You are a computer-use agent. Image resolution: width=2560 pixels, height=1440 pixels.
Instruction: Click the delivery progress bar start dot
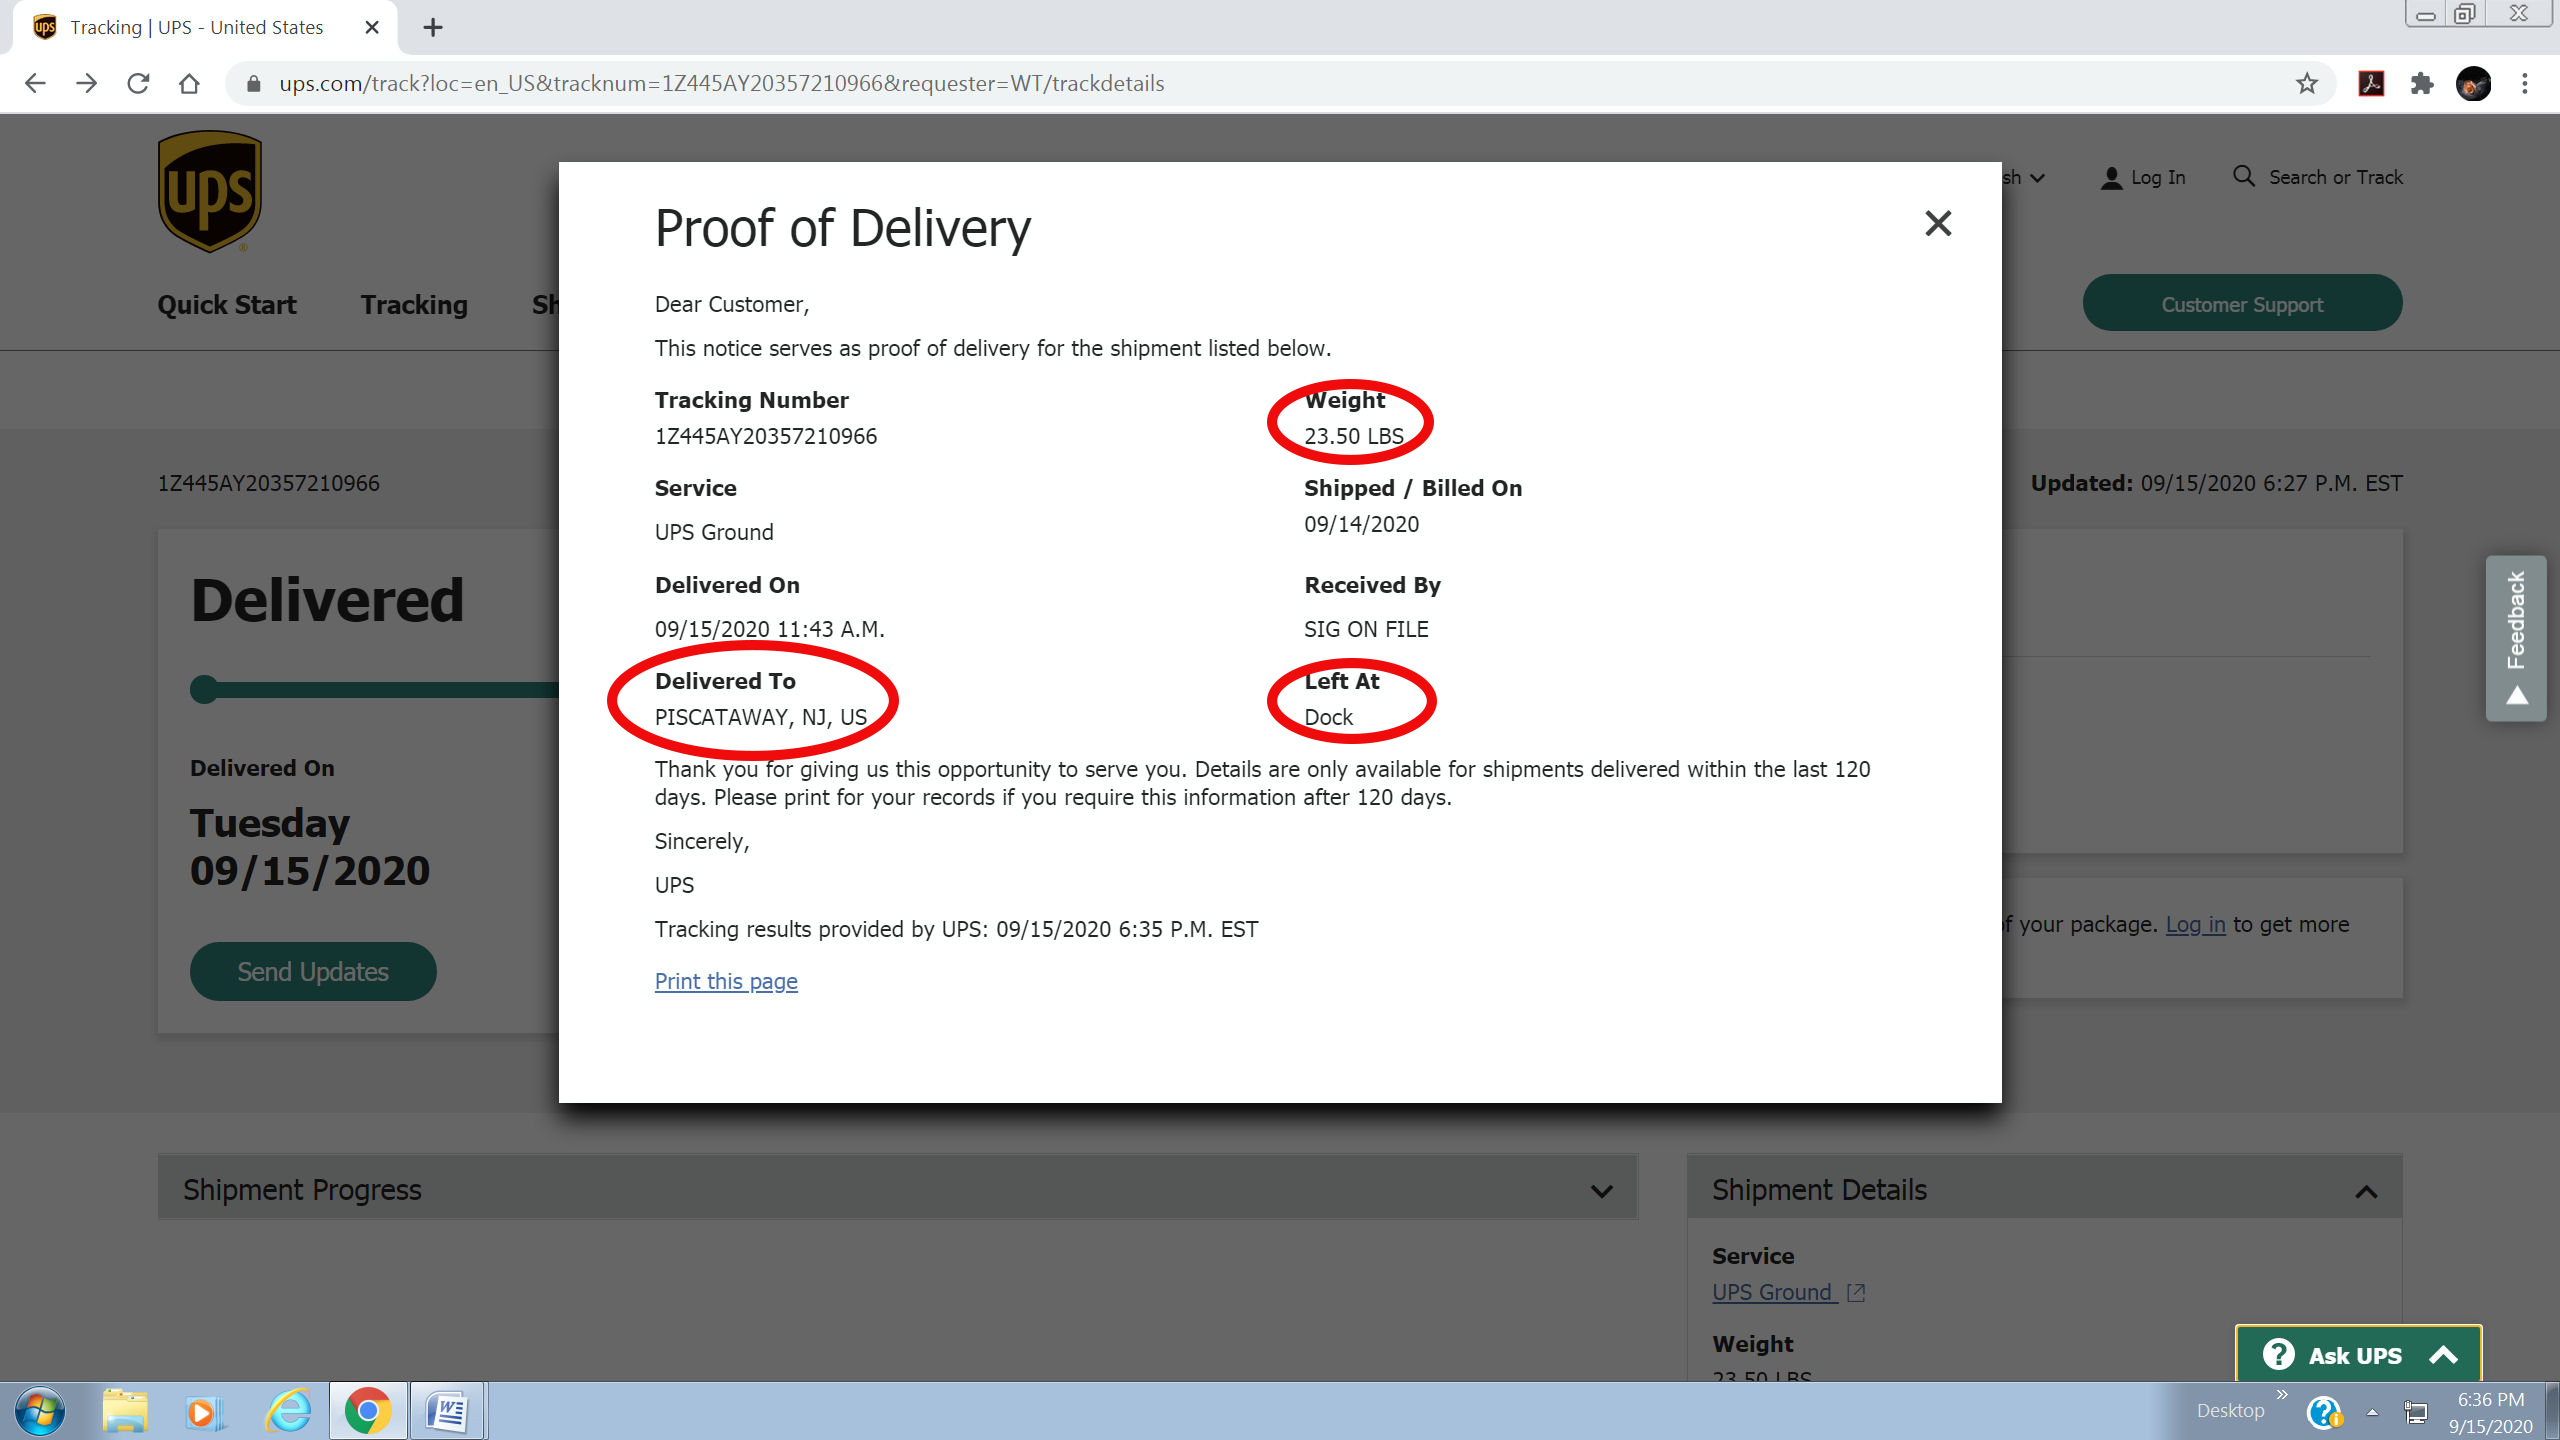click(203, 689)
